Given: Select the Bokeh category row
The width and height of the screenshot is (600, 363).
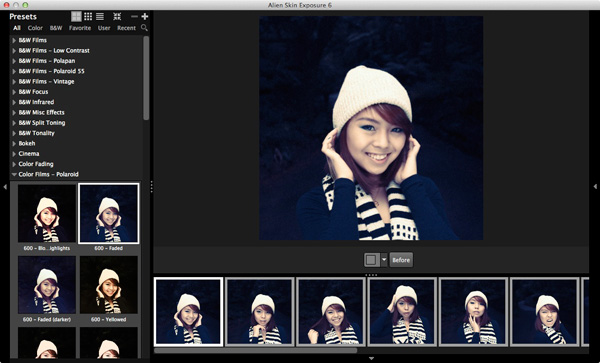Looking at the screenshot, I should click(76, 143).
